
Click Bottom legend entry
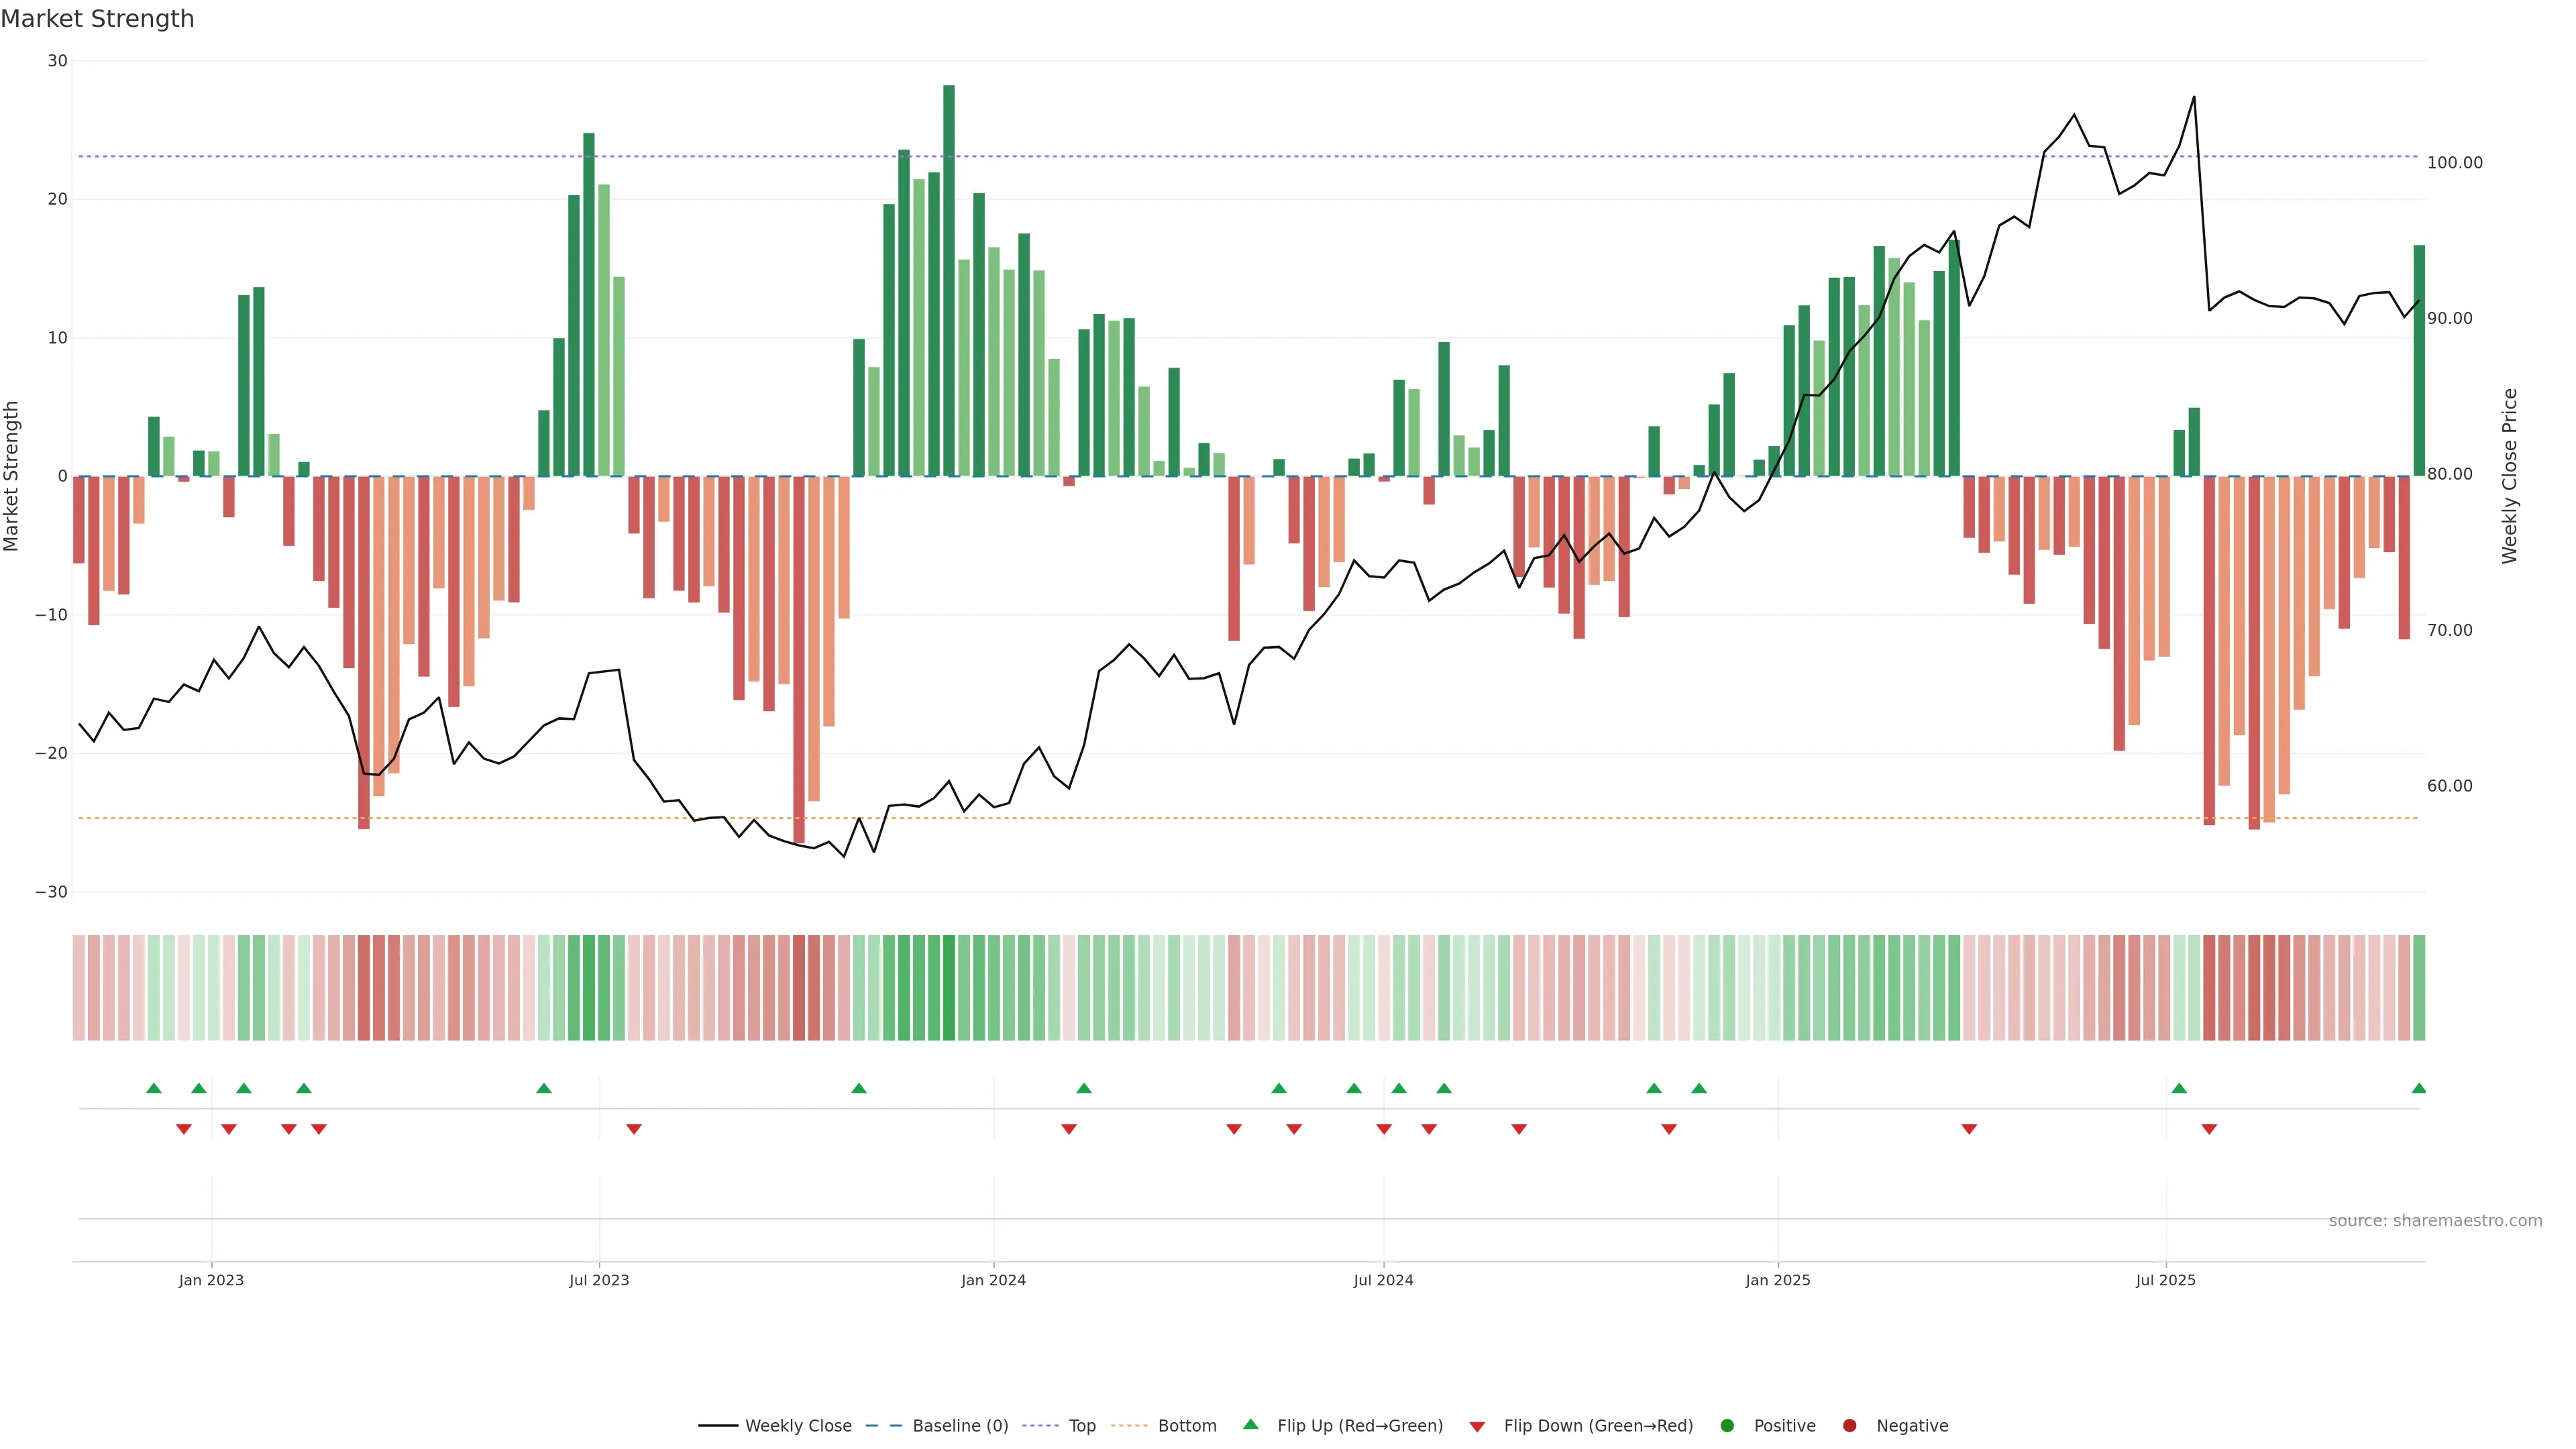[x=1164, y=1425]
